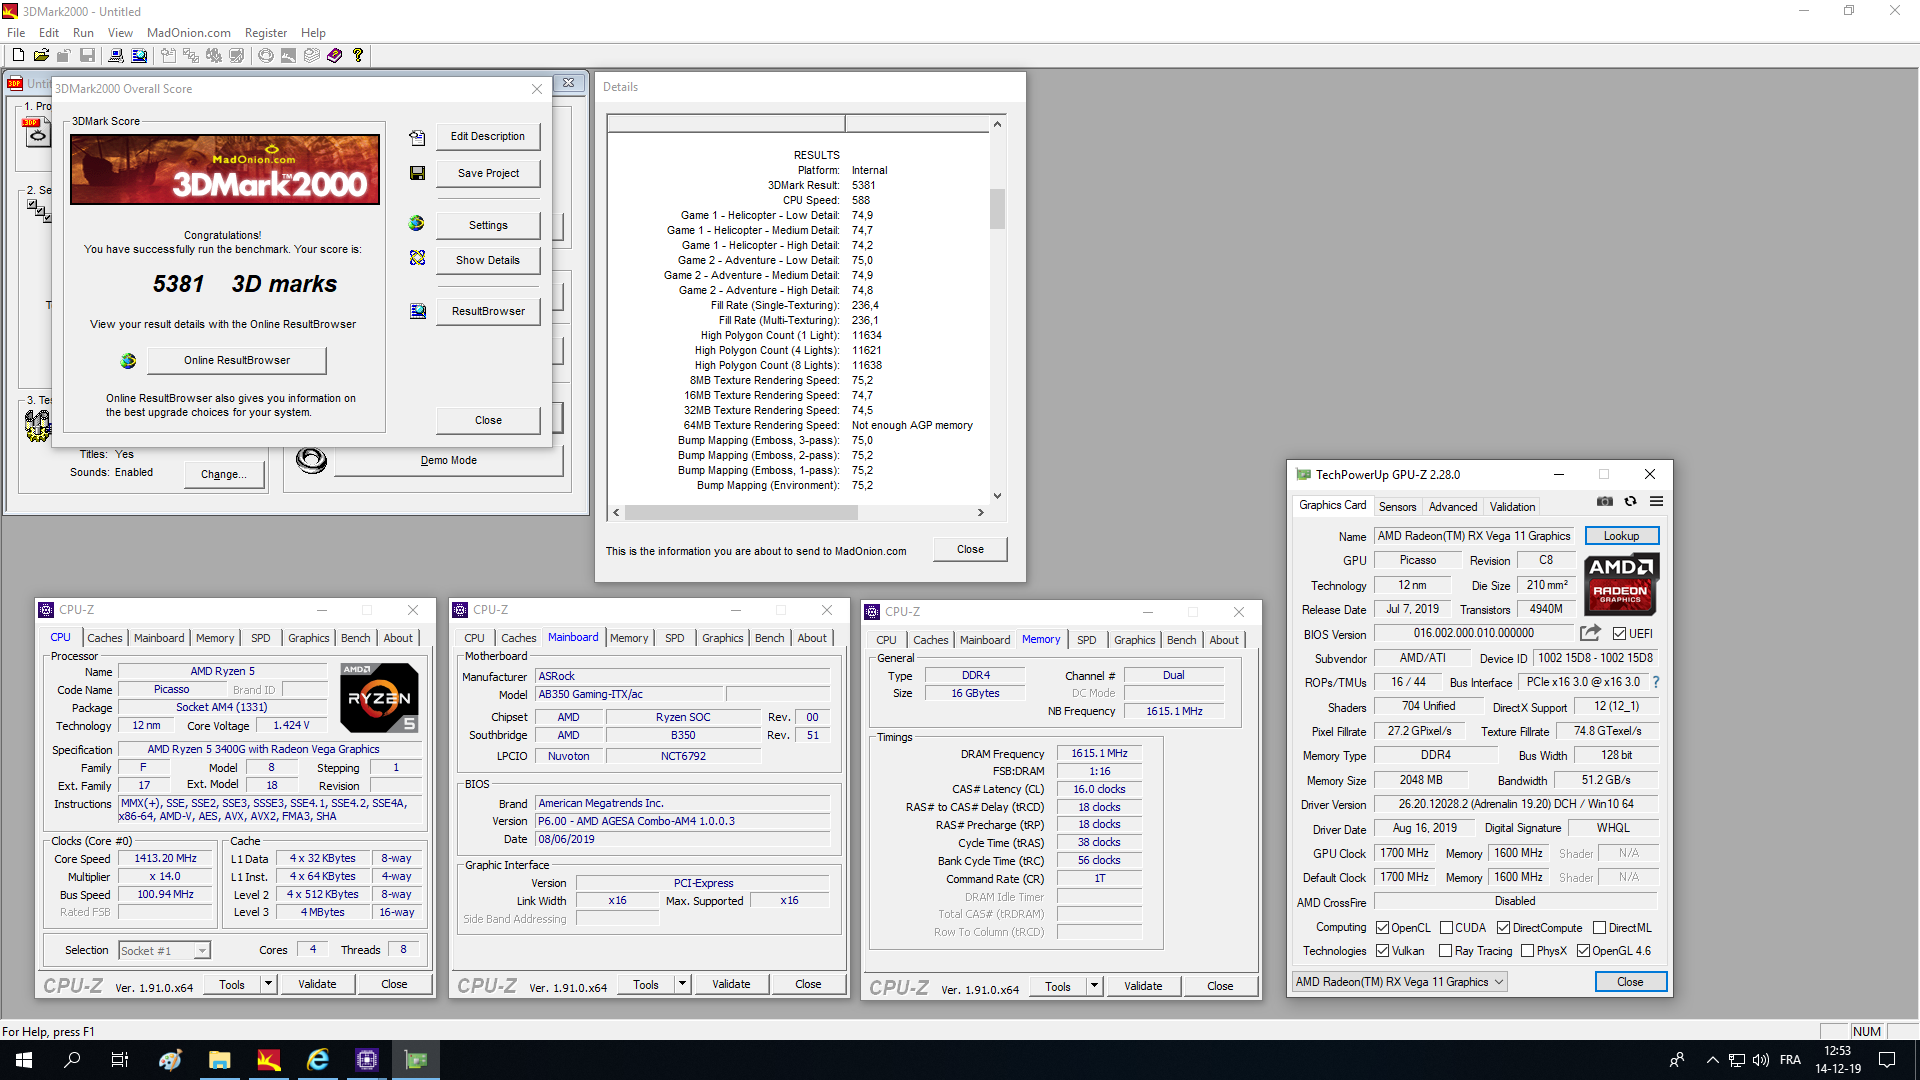This screenshot has height=1080, width=1920.
Task: Show hidden system tray icons chevron
Action: click(x=1712, y=1060)
